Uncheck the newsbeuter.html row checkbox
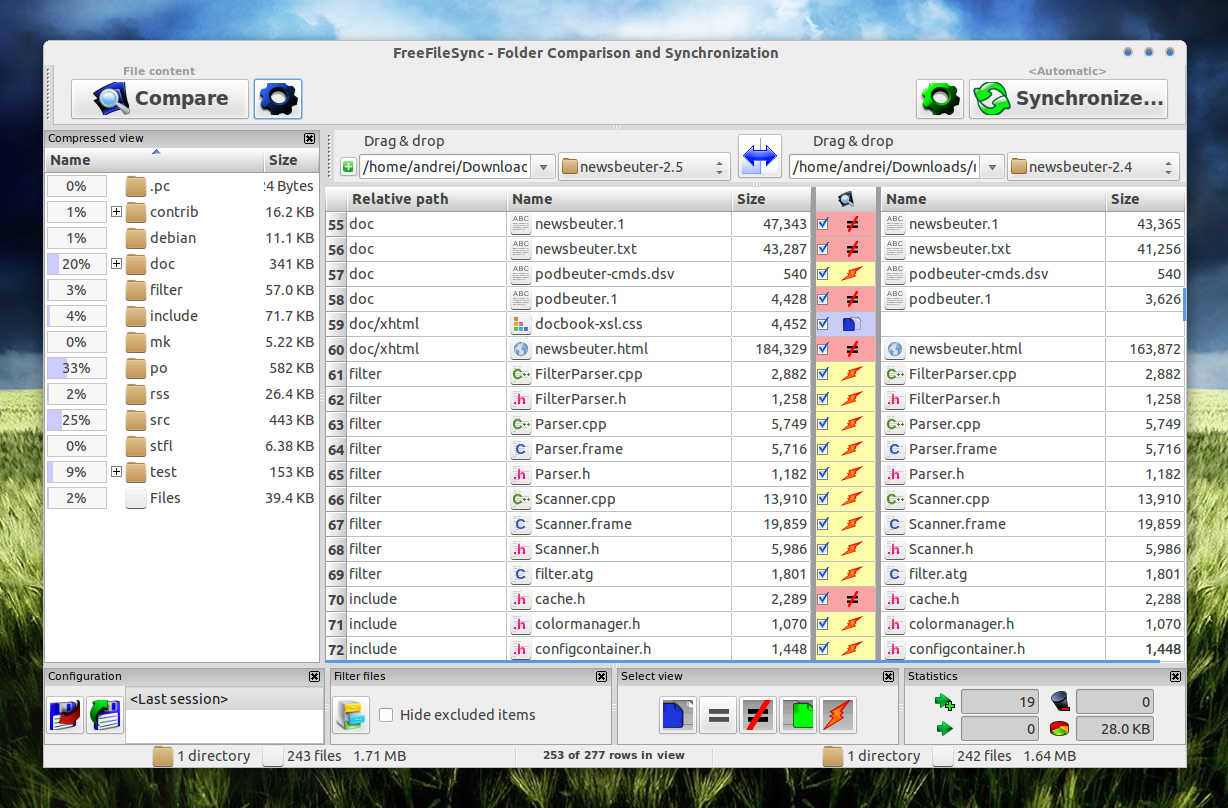 (823, 349)
